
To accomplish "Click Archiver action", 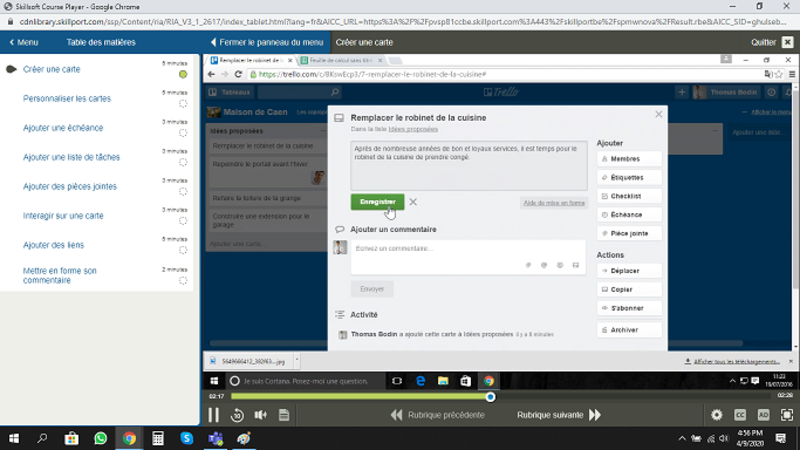I will point(629,330).
